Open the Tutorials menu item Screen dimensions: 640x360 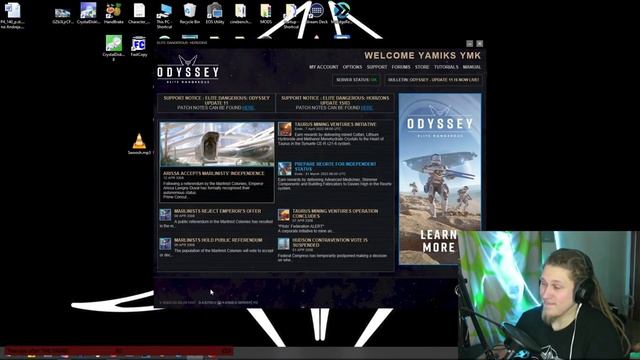point(446,67)
